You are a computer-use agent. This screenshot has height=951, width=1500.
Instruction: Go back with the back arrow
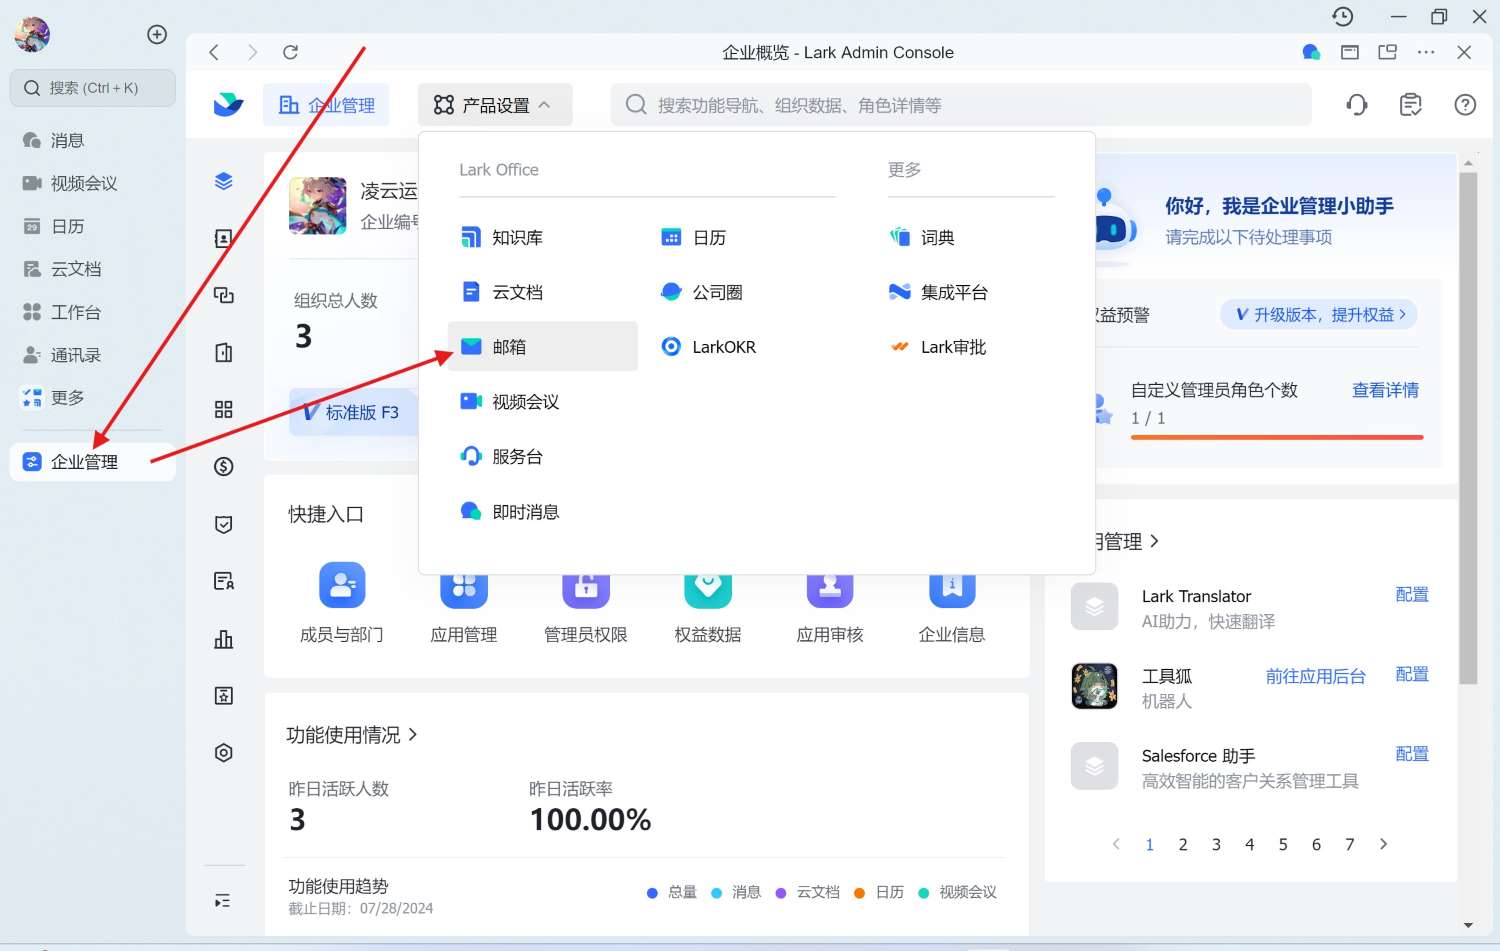point(214,52)
